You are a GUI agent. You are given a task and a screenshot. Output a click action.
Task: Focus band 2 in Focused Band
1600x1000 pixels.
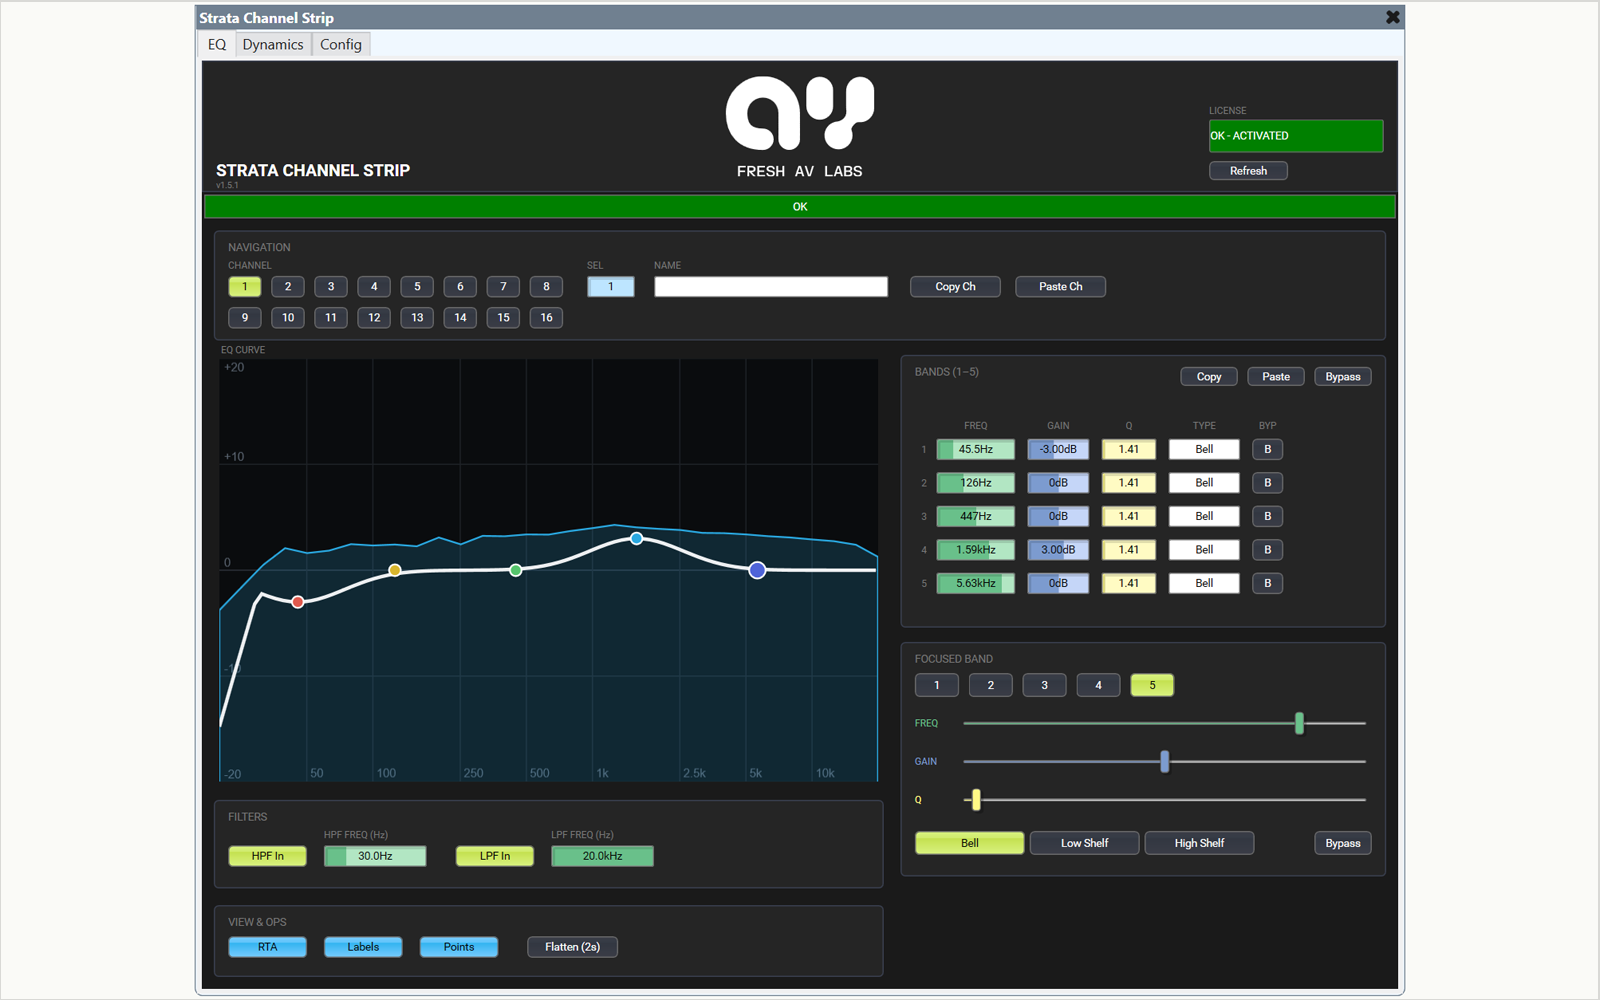pyautogui.click(x=991, y=685)
